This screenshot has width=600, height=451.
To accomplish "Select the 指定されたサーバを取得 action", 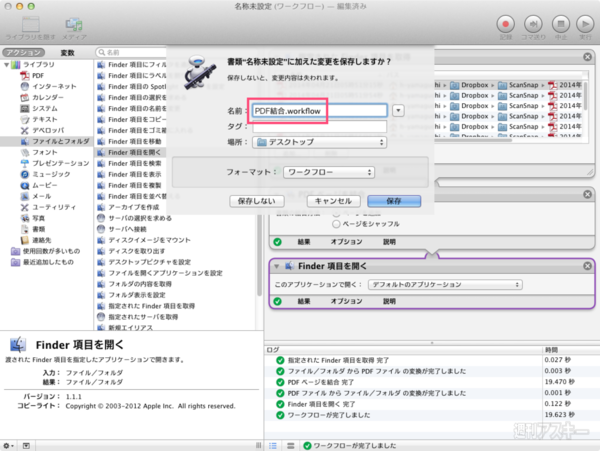I will coord(143,317).
